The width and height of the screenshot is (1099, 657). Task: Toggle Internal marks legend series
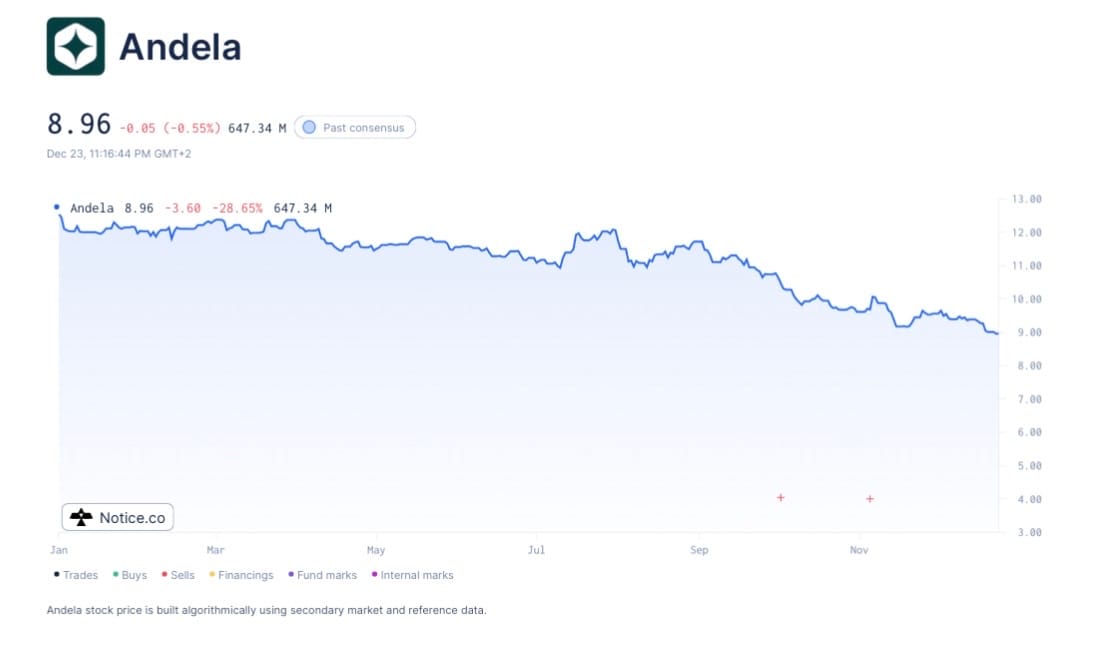412,575
